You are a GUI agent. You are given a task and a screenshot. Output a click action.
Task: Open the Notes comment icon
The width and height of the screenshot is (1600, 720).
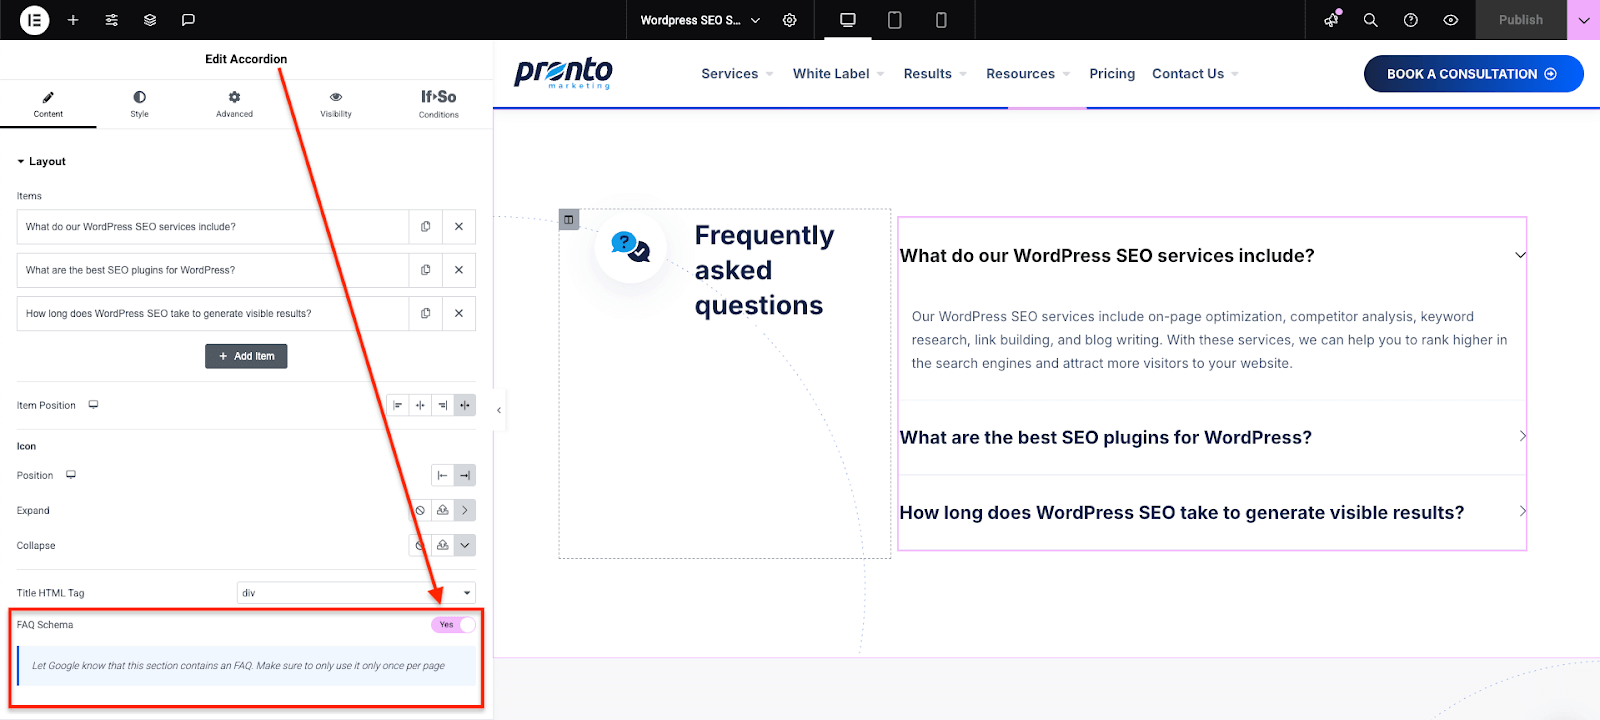(188, 20)
